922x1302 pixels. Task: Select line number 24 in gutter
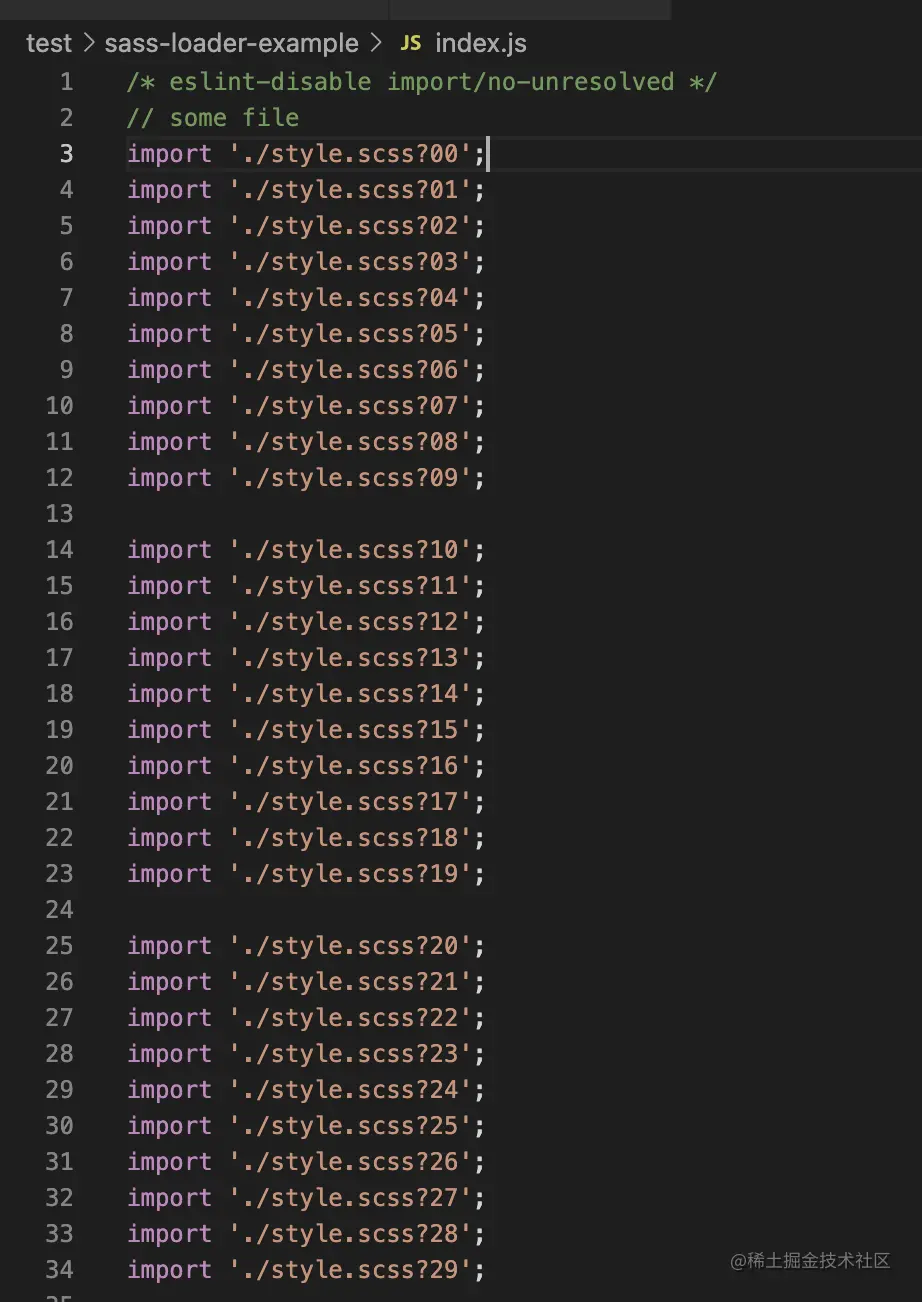point(59,910)
